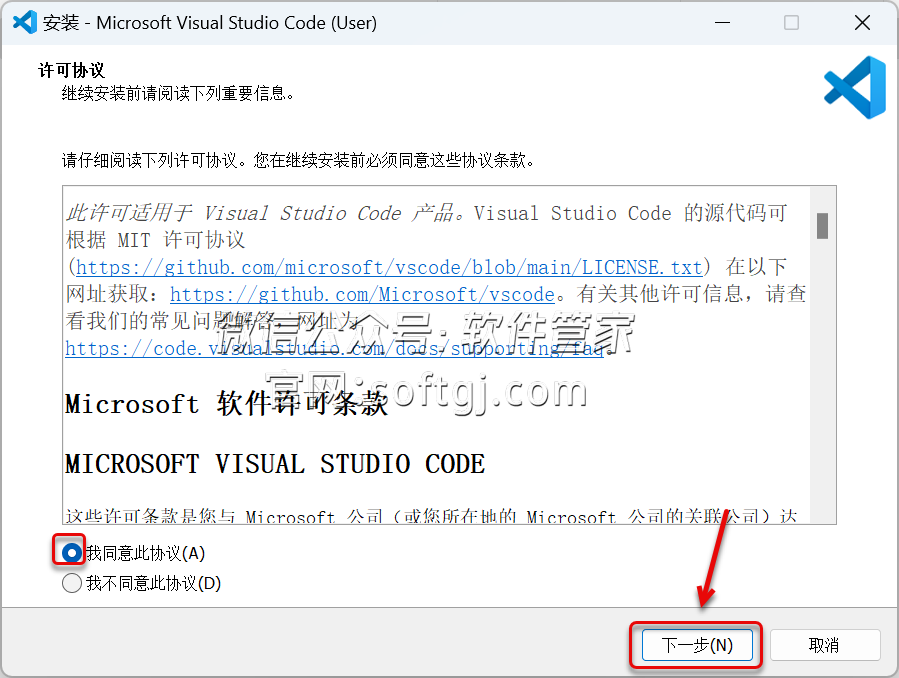Click the '许可协议' page title
Viewport: 899px width, 678px height.
coord(72,70)
